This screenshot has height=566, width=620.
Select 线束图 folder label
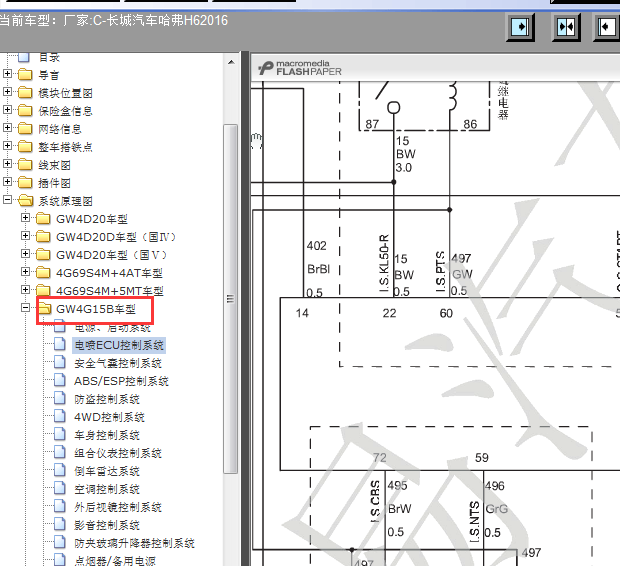54,165
